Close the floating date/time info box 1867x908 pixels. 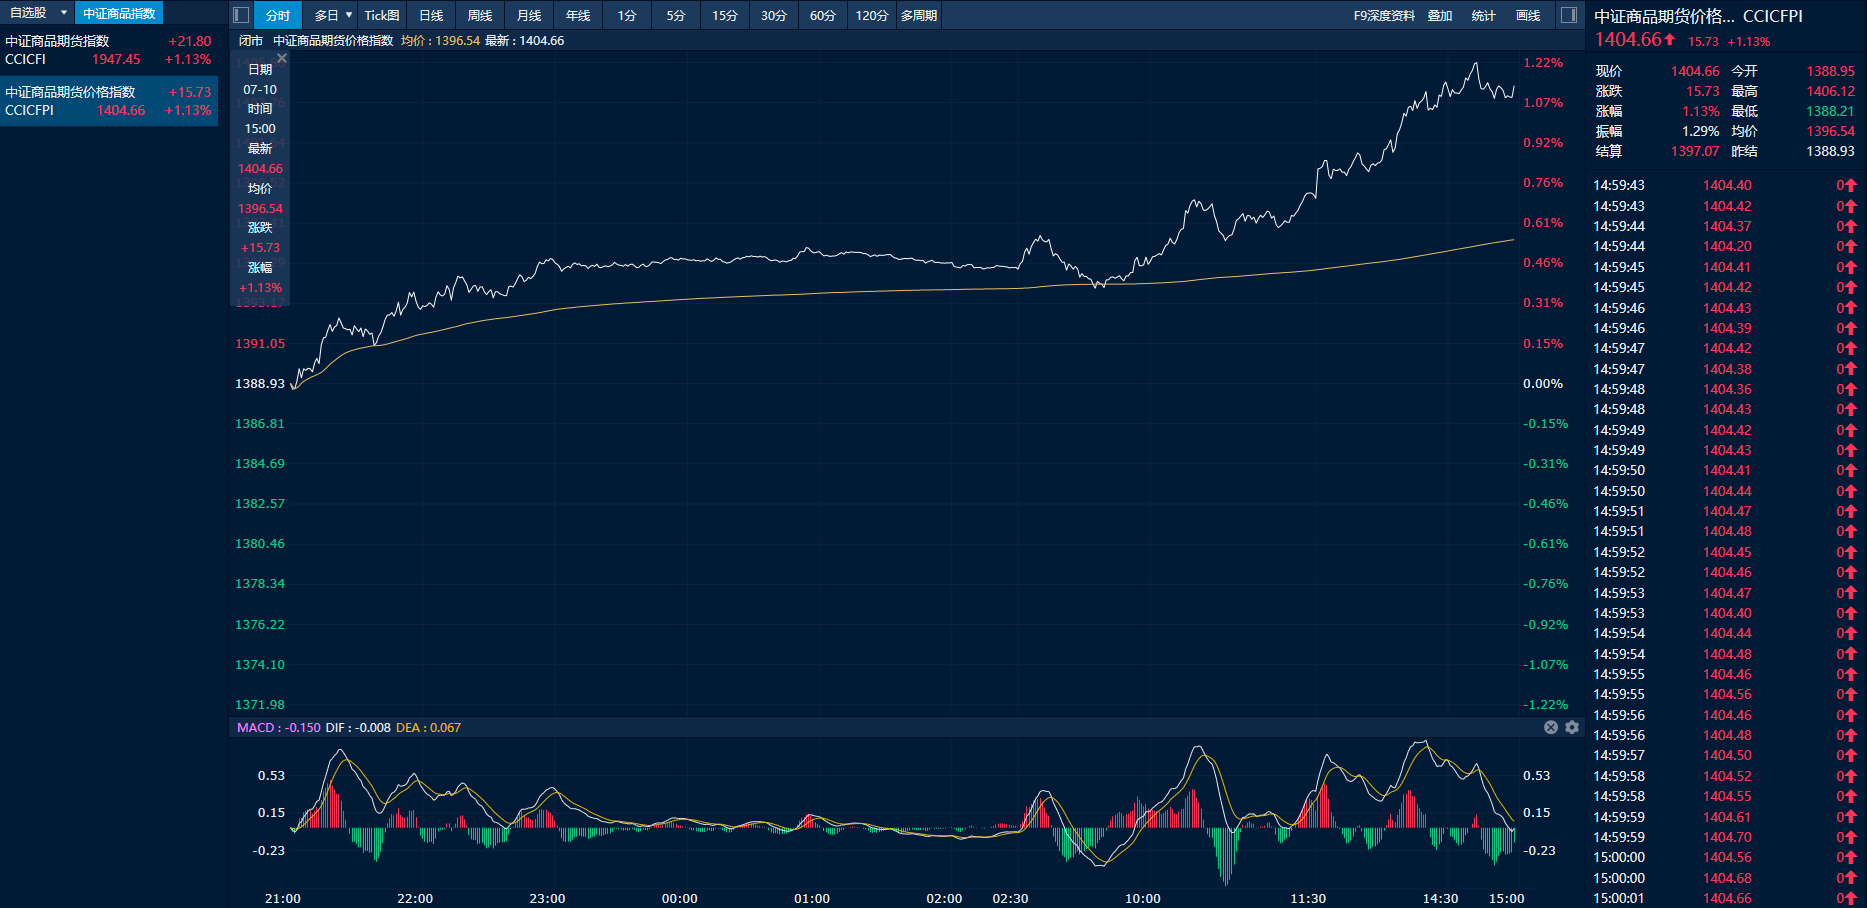coord(282,58)
